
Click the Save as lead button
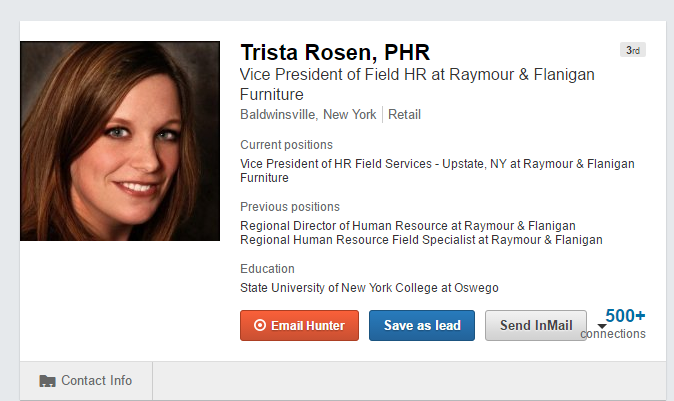pyautogui.click(x=422, y=325)
